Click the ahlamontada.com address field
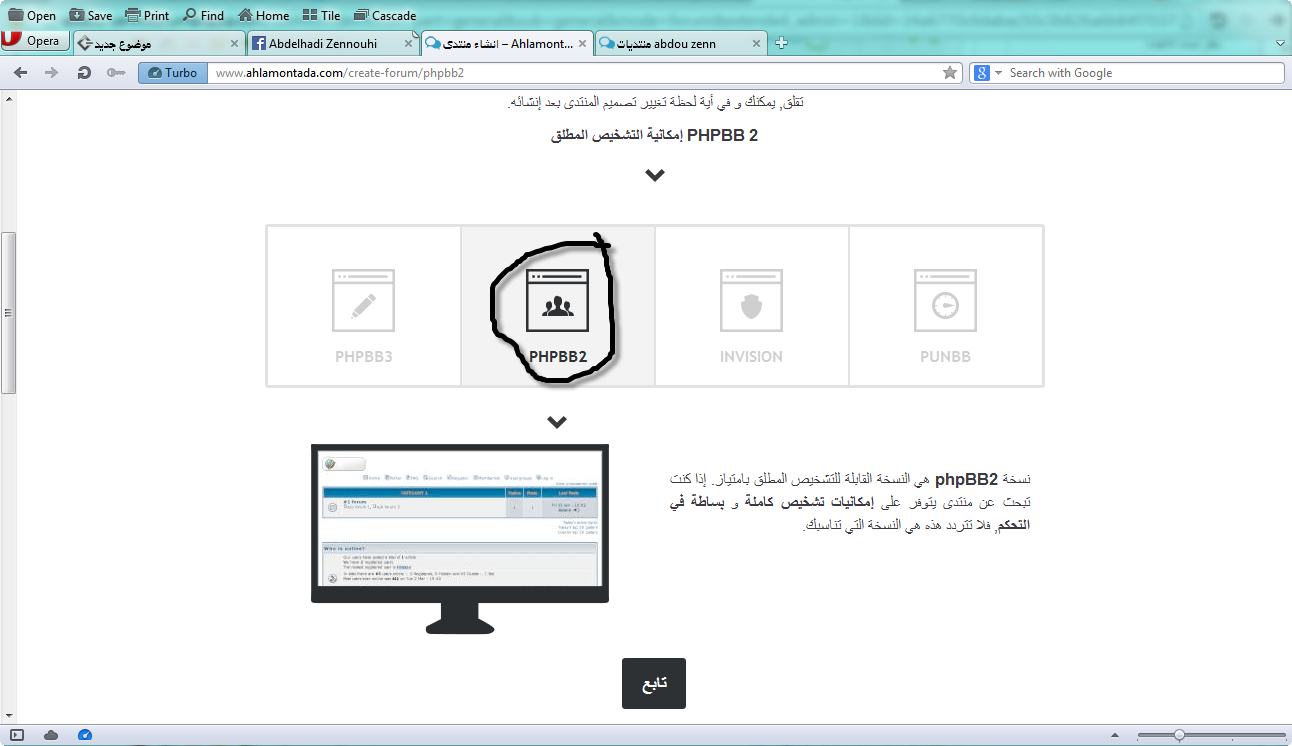The image size is (1292, 746). coord(574,72)
